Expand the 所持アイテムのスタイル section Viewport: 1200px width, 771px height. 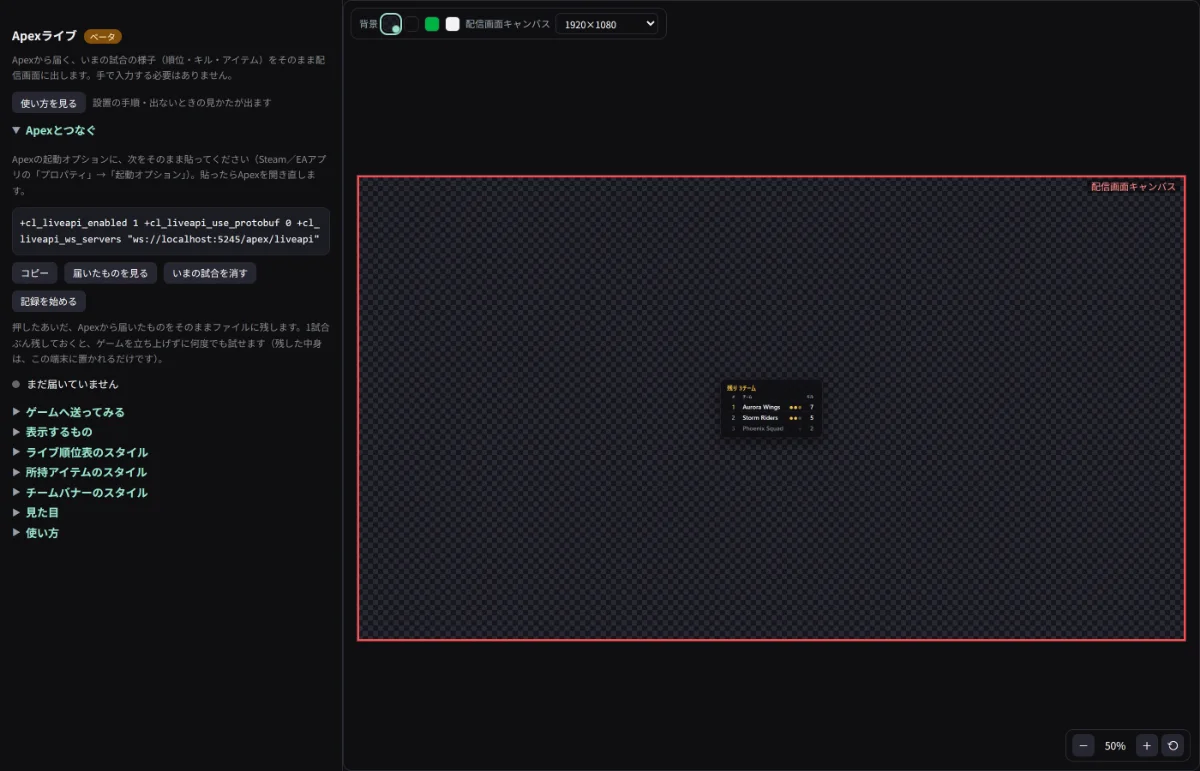point(79,472)
